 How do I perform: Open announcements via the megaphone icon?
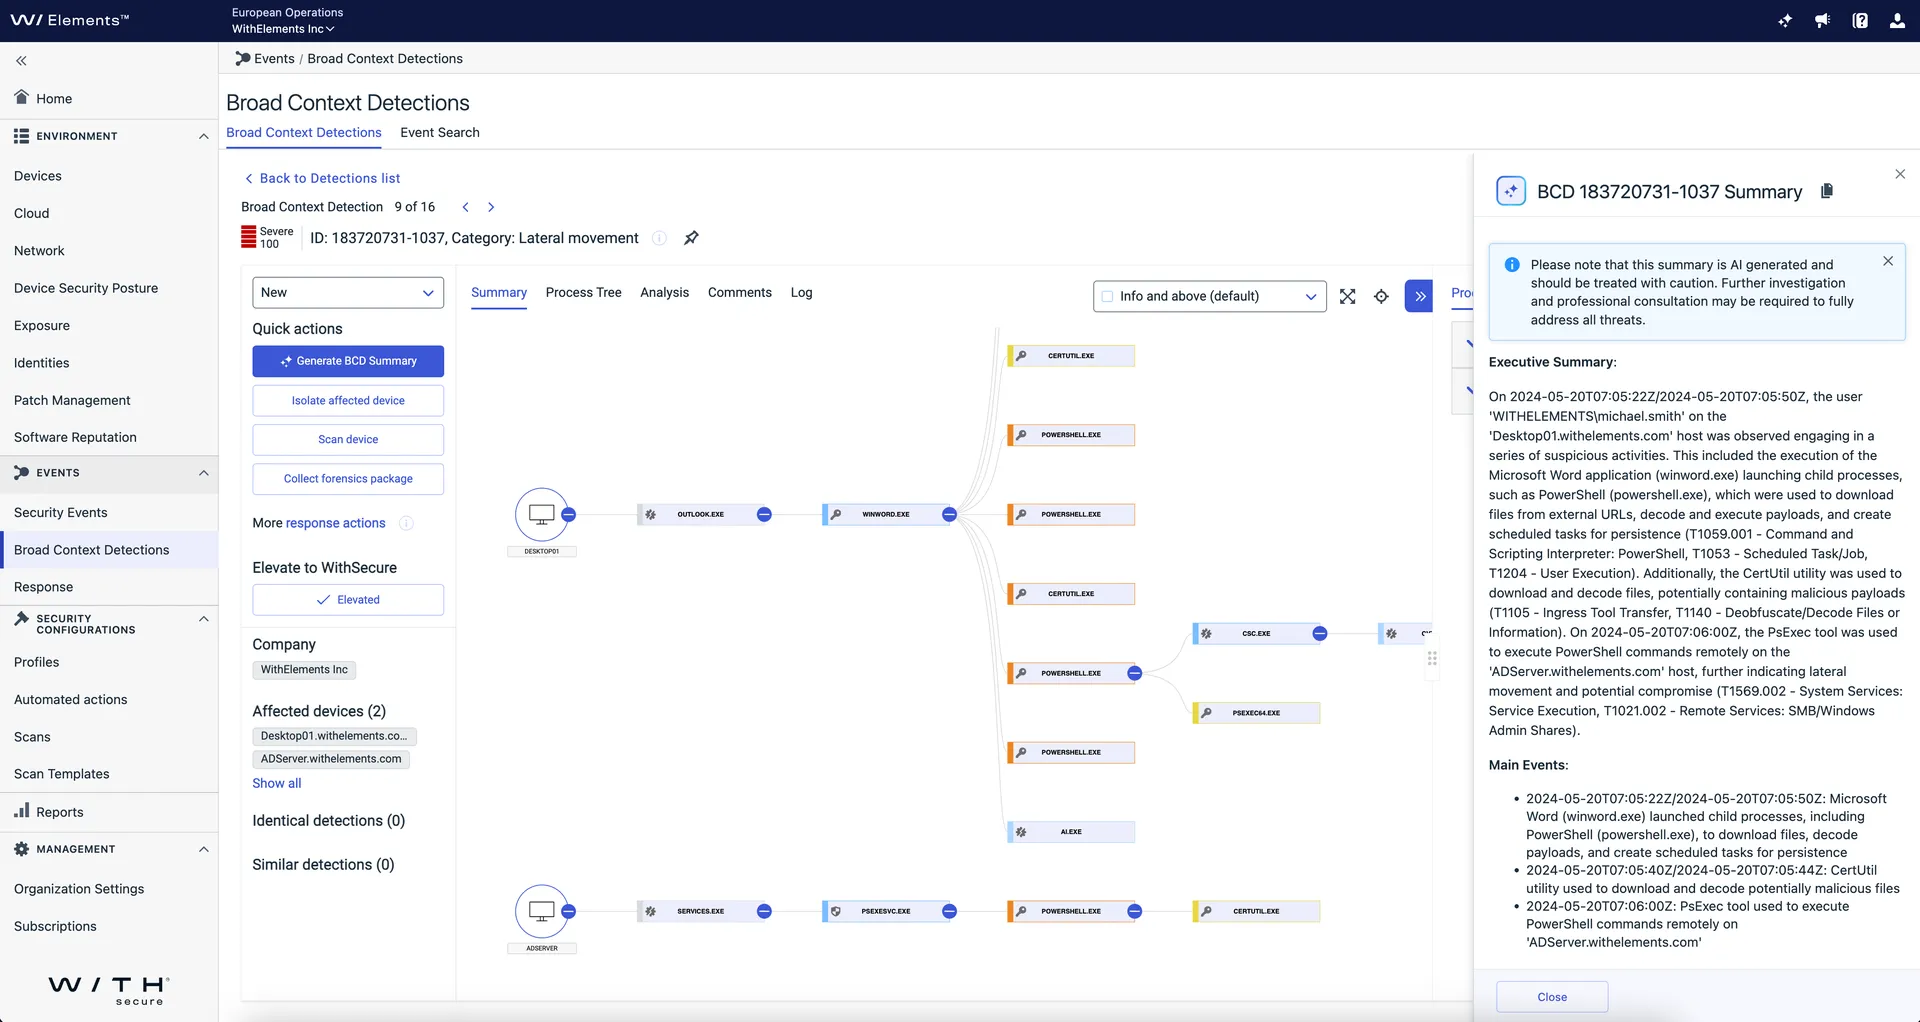click(x=1822, y=20)
